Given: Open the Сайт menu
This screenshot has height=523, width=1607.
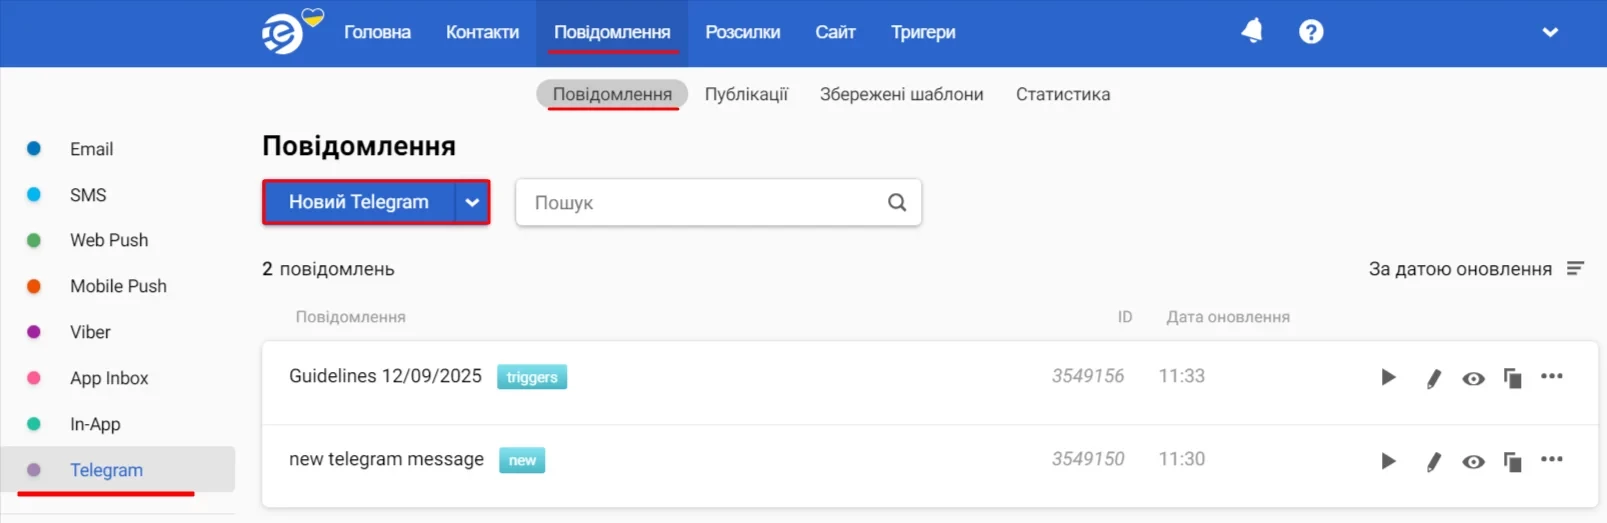Looking at the screenshot, I should [835, 32].
